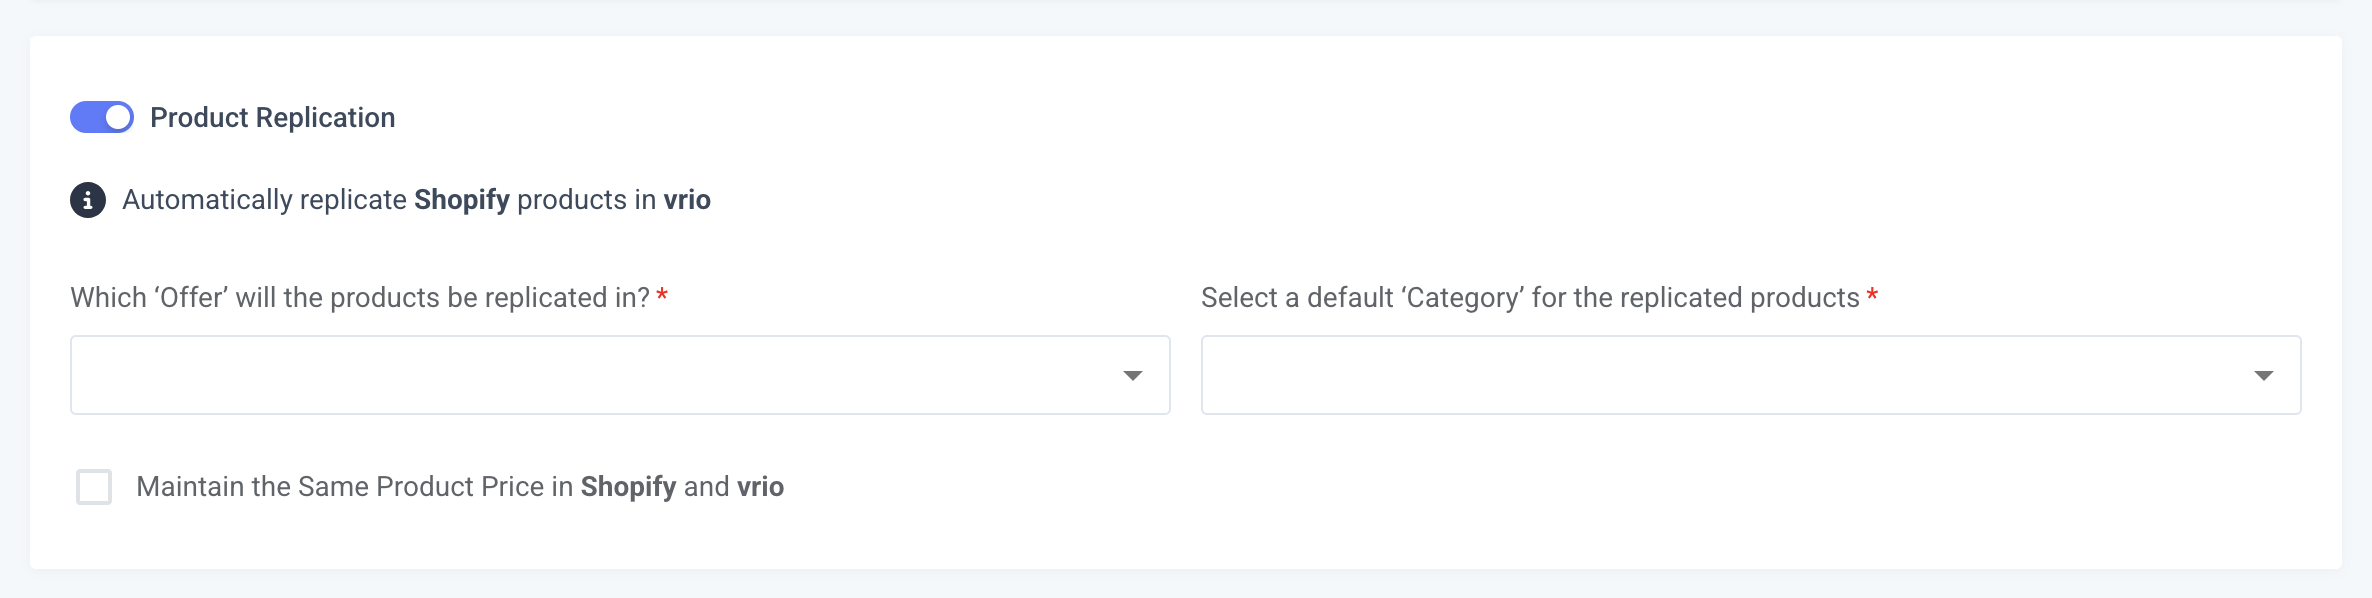
Task: Click the red asterisk after the Category label
Action: click(1872, 295)
